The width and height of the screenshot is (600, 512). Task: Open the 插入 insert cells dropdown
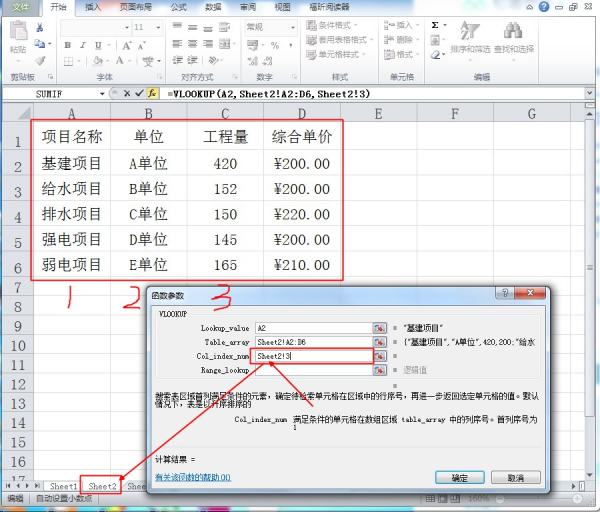click(401, 25)
